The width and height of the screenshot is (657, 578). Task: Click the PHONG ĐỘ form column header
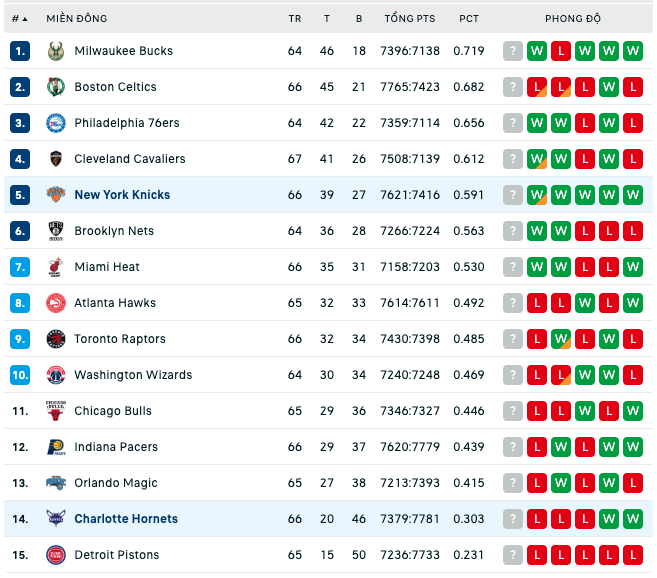573,19
